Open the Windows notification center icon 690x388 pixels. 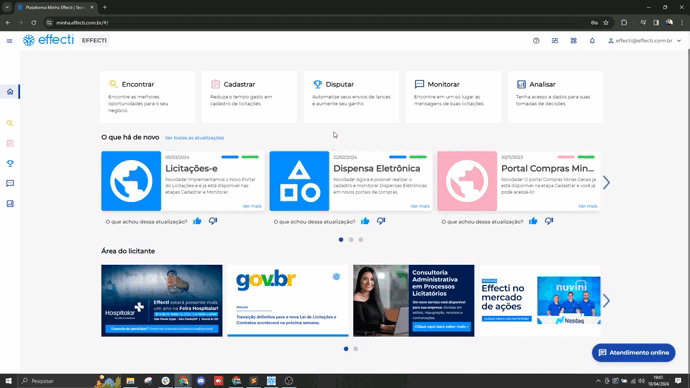[678, 381]
